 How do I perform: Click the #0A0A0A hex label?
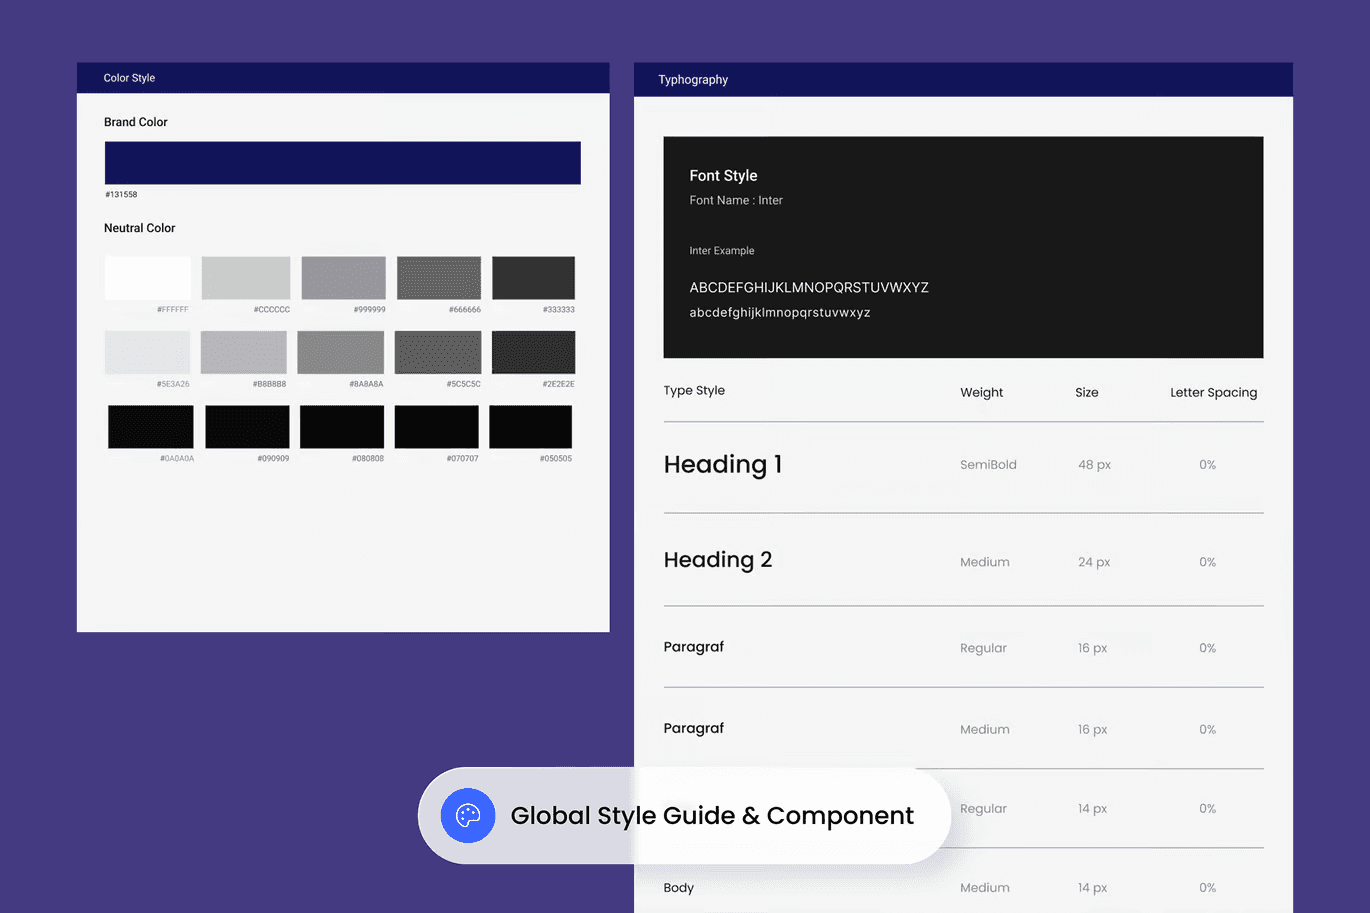point(177,459)
